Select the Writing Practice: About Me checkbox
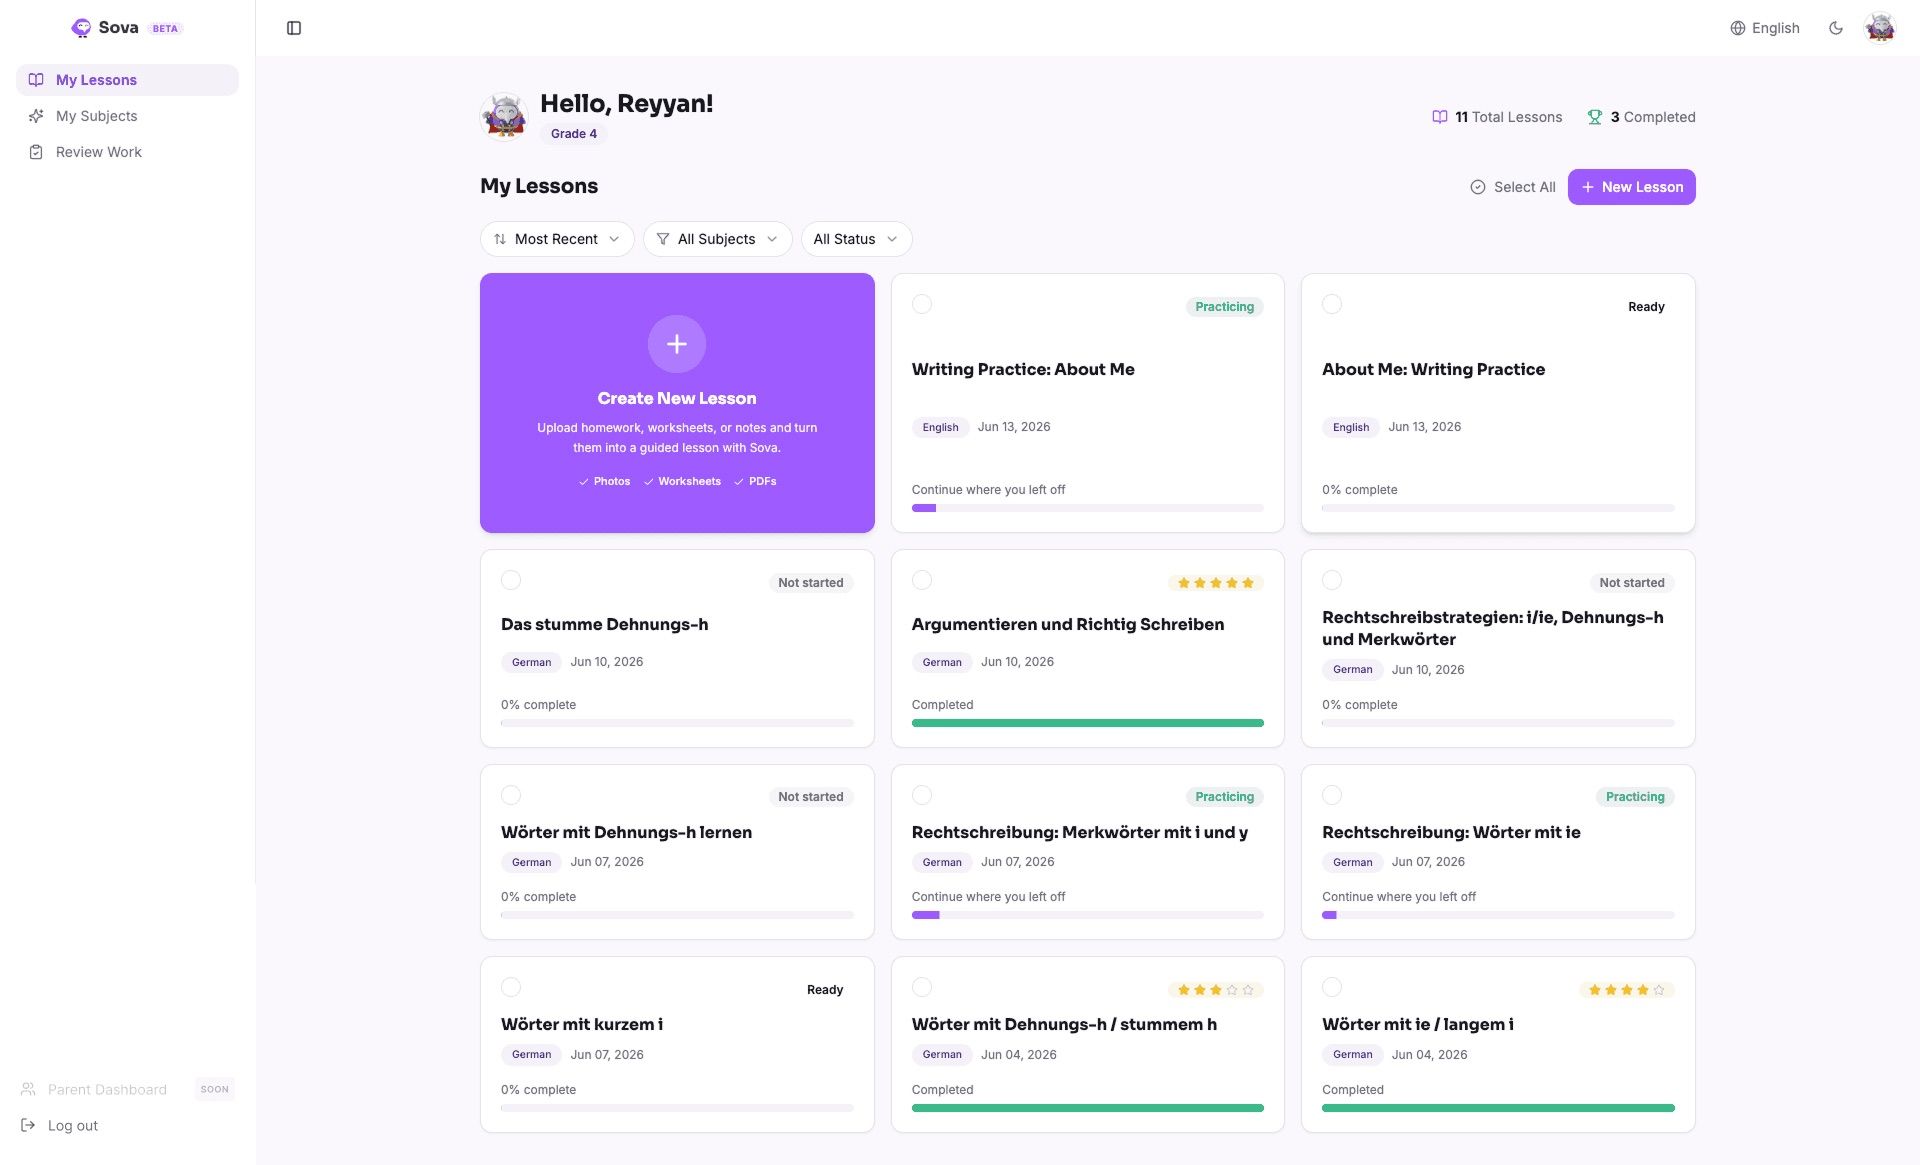 pyautogui.click(x=922, y=304)
